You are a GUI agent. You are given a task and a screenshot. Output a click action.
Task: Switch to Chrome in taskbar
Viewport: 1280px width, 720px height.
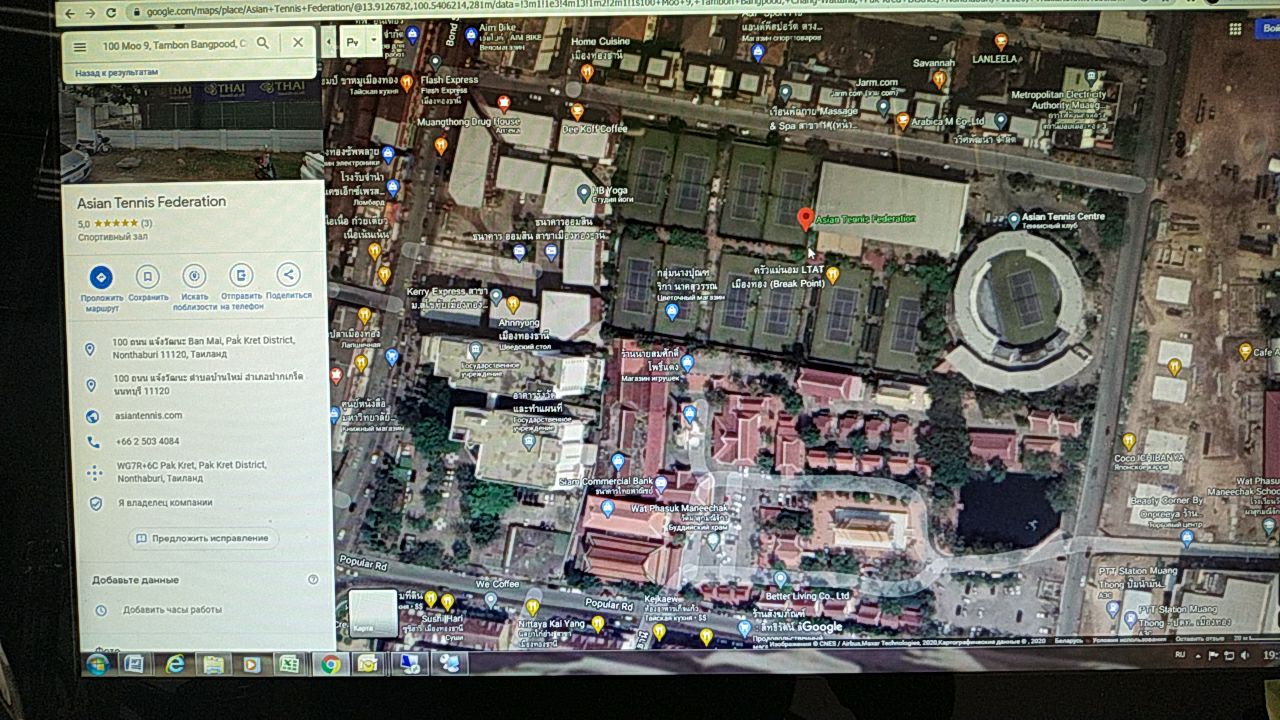tap(330, 664)
